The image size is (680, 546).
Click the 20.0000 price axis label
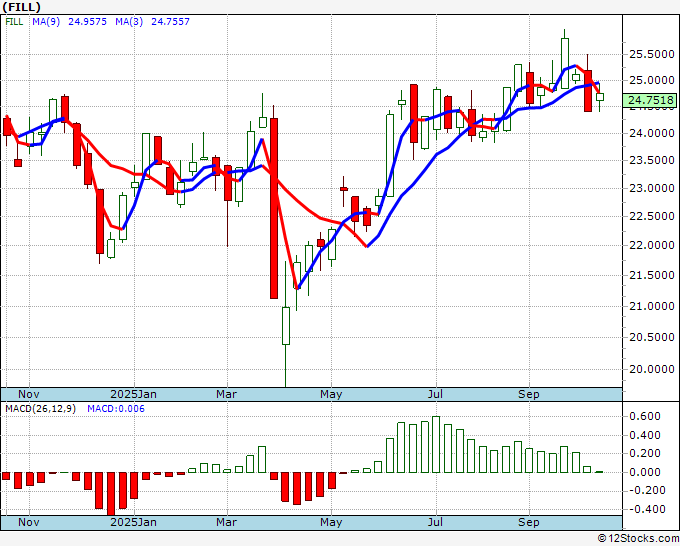coord(652,369)
